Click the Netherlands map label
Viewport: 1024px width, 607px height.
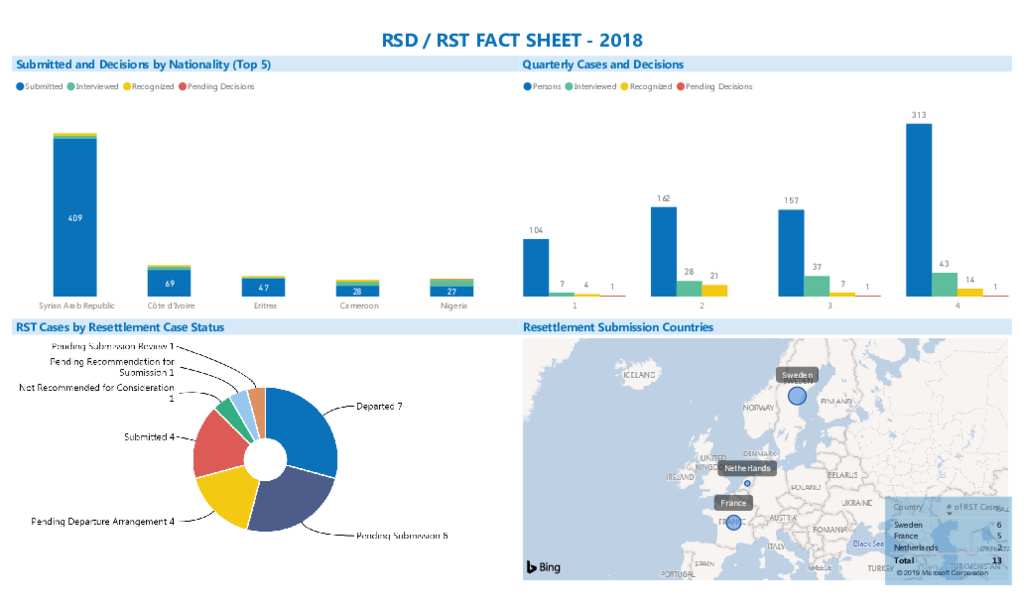click(746, 468)
